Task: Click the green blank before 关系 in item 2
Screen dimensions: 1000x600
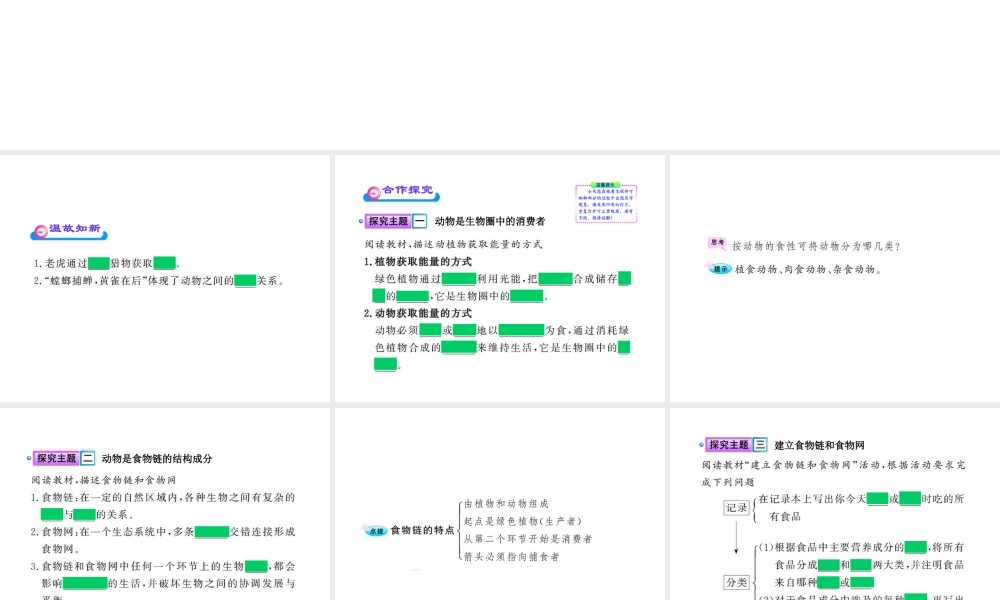Action: coord(245,281)
